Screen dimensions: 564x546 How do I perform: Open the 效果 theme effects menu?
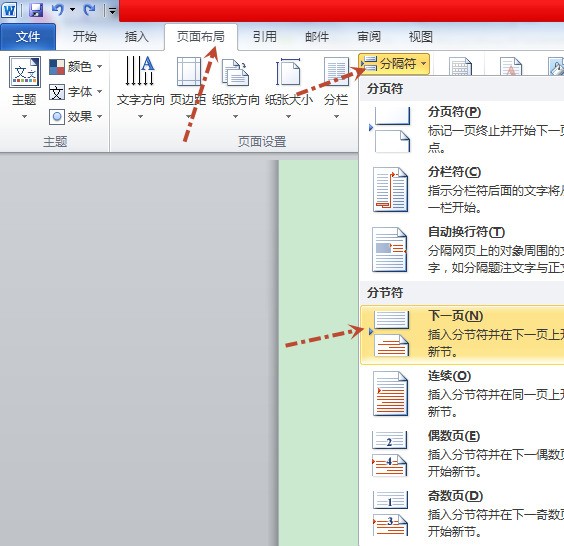click(x=76, y=117)
